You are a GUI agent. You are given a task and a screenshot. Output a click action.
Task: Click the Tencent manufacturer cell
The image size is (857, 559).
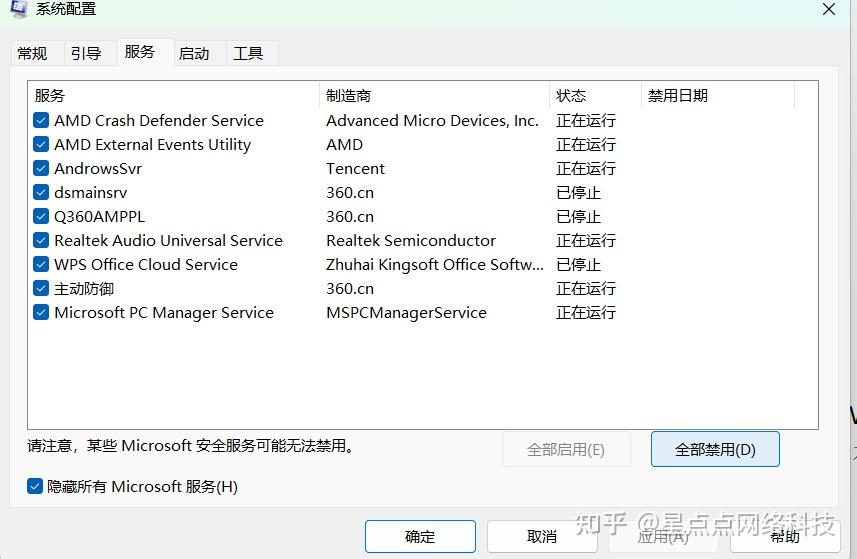(355, 168)
